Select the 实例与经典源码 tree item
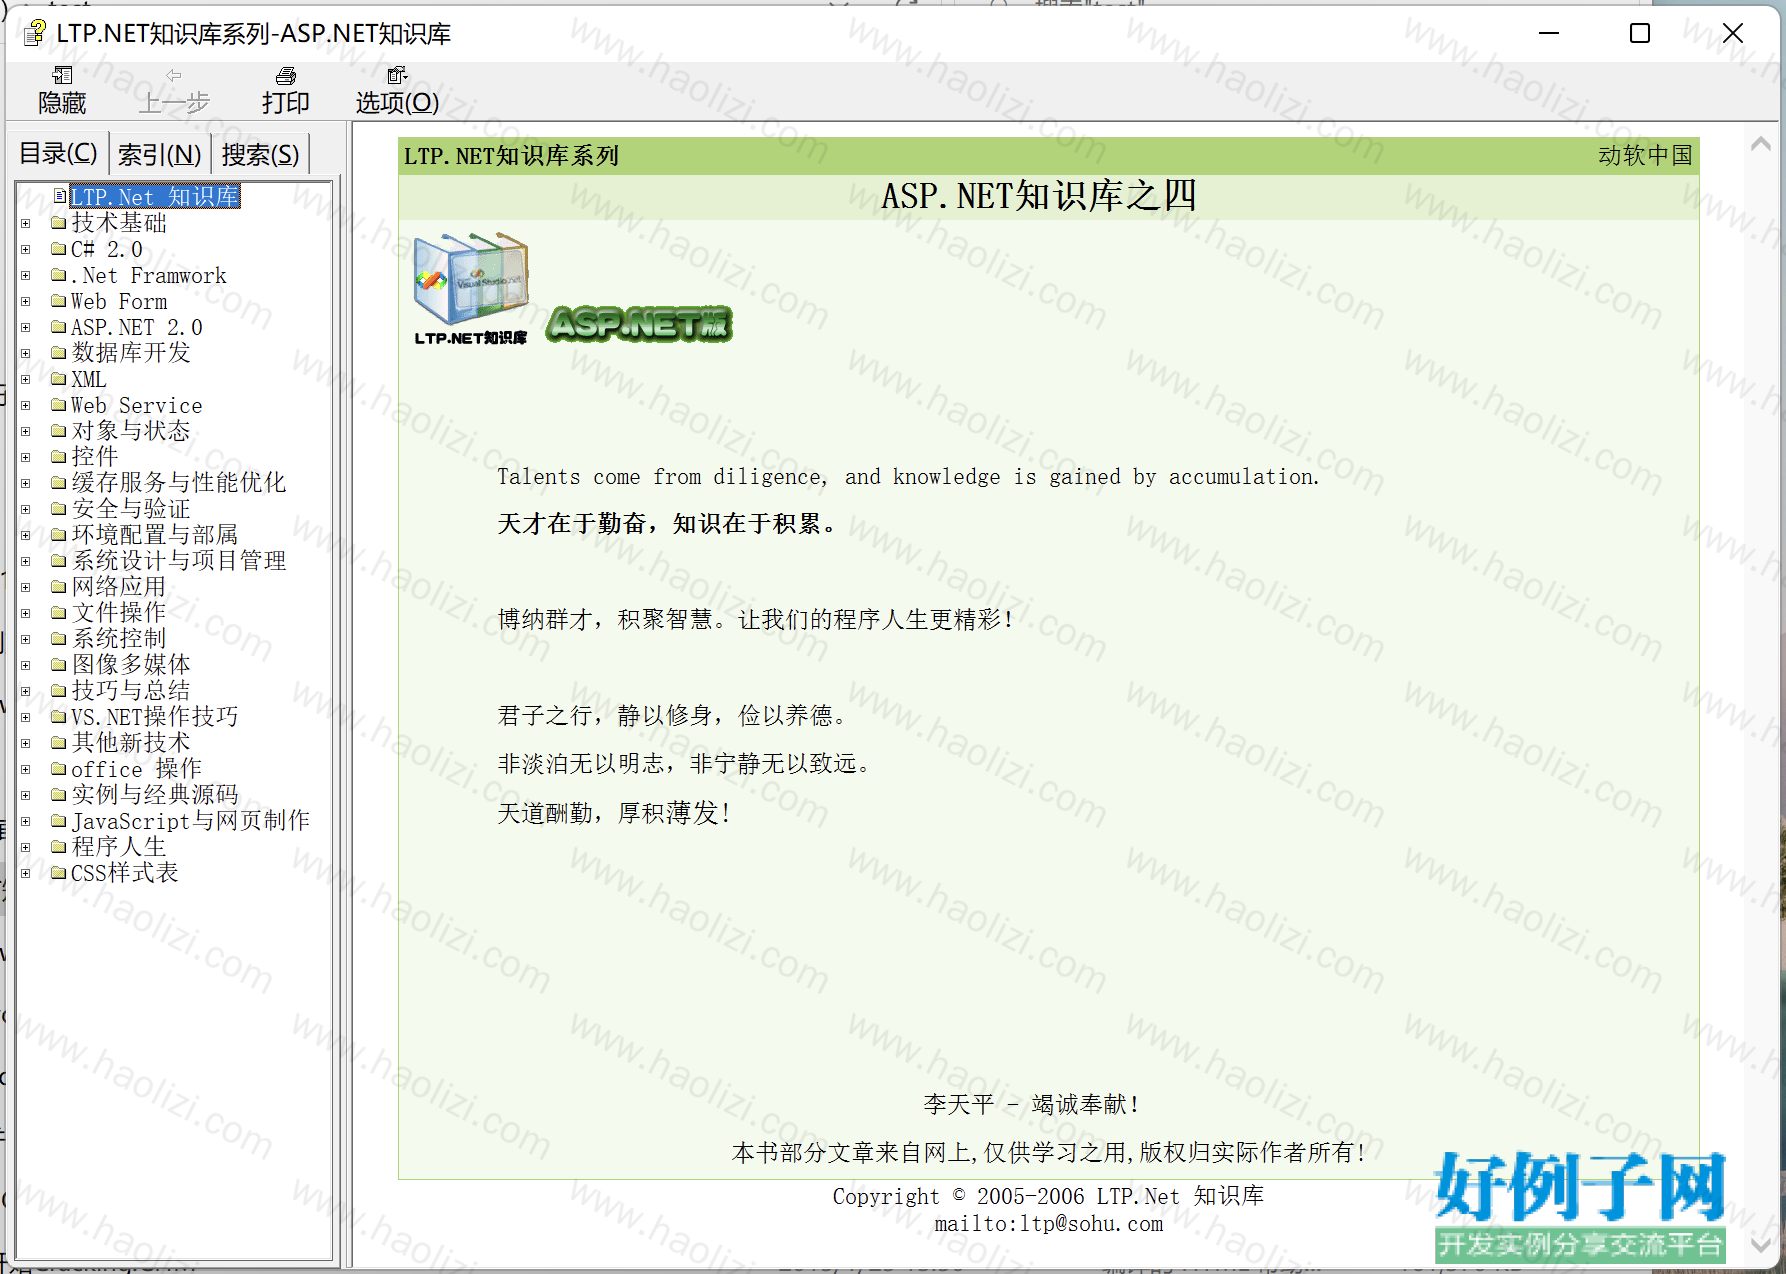This screenshot has width=1786, height=1274. [x=155, y=795]
